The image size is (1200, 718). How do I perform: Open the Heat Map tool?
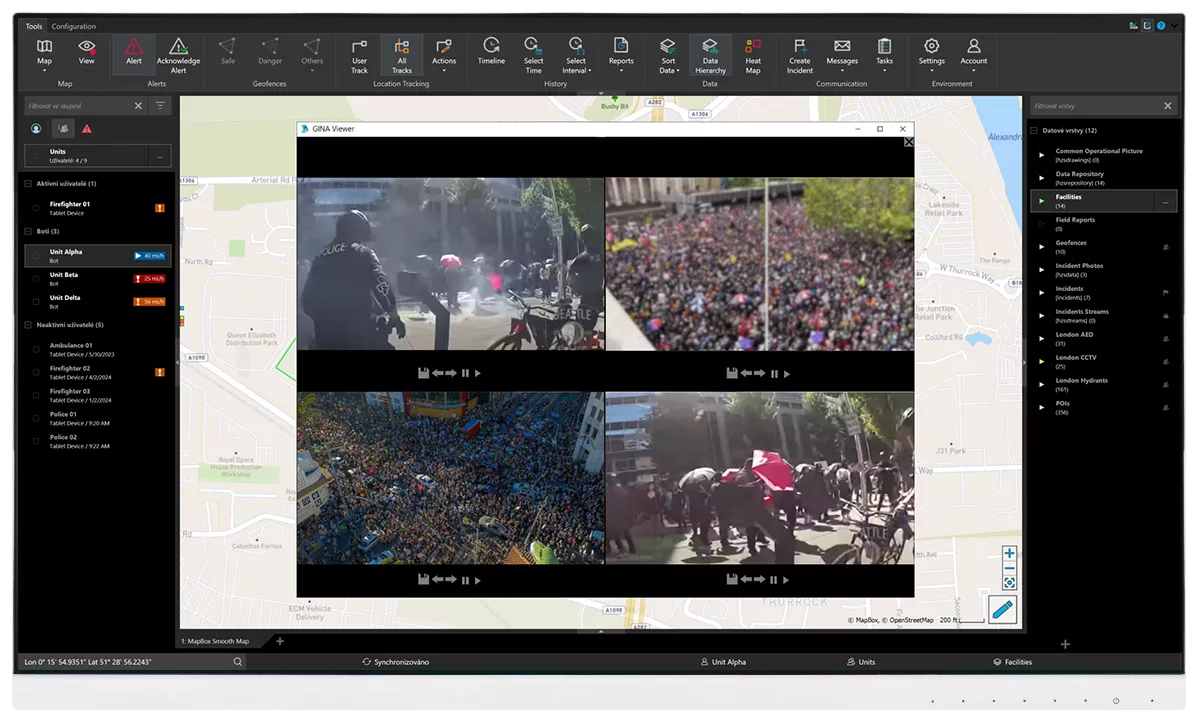pyautogui.click(x=753, y=55)
